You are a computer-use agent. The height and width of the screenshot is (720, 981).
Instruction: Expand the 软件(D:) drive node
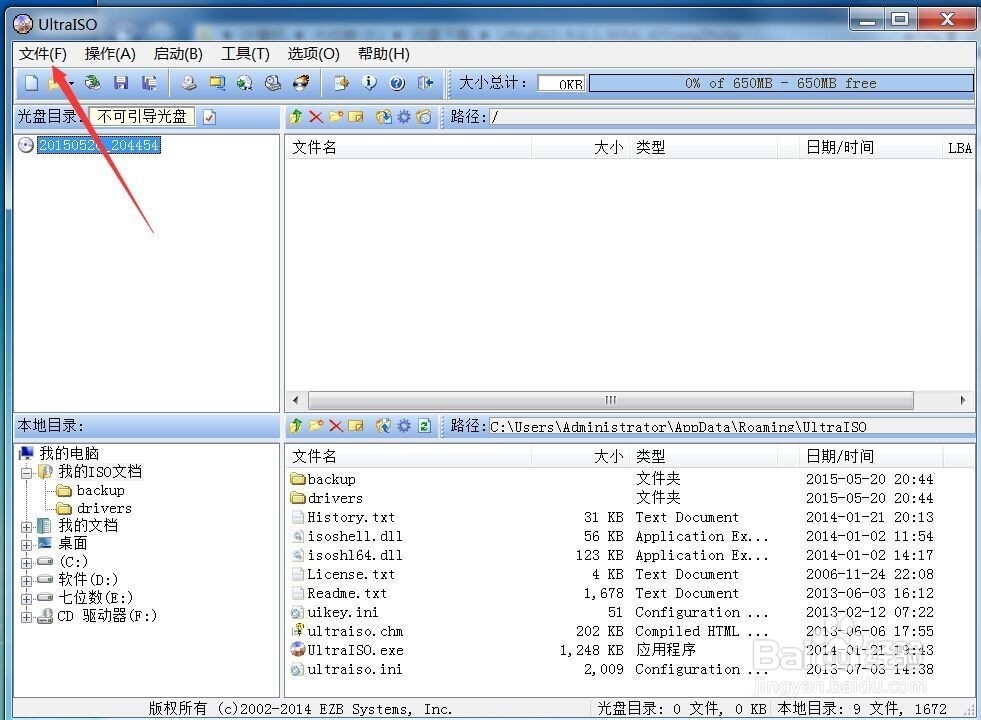[26, 581]
